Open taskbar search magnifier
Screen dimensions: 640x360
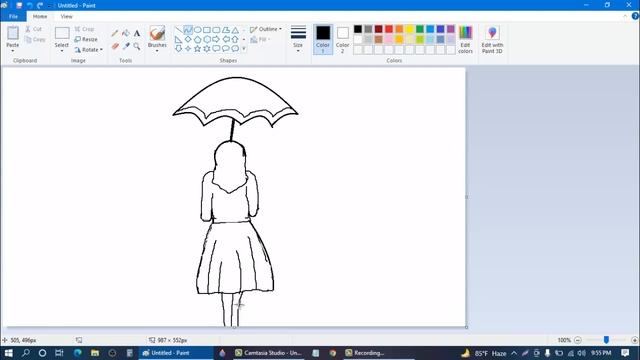click(x=25, y=353)
